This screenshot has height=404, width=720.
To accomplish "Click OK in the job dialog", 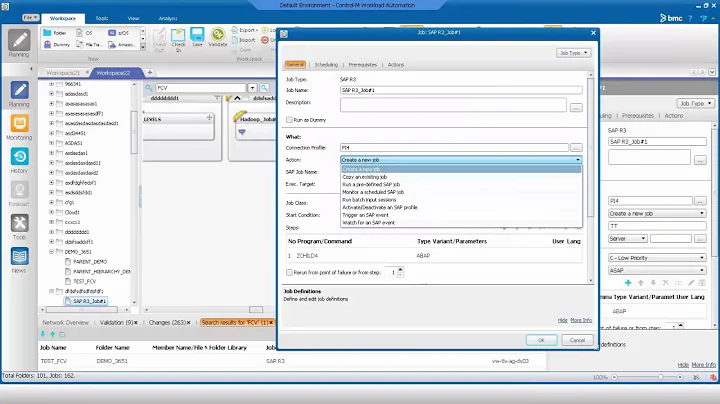I will click(541, 340).
